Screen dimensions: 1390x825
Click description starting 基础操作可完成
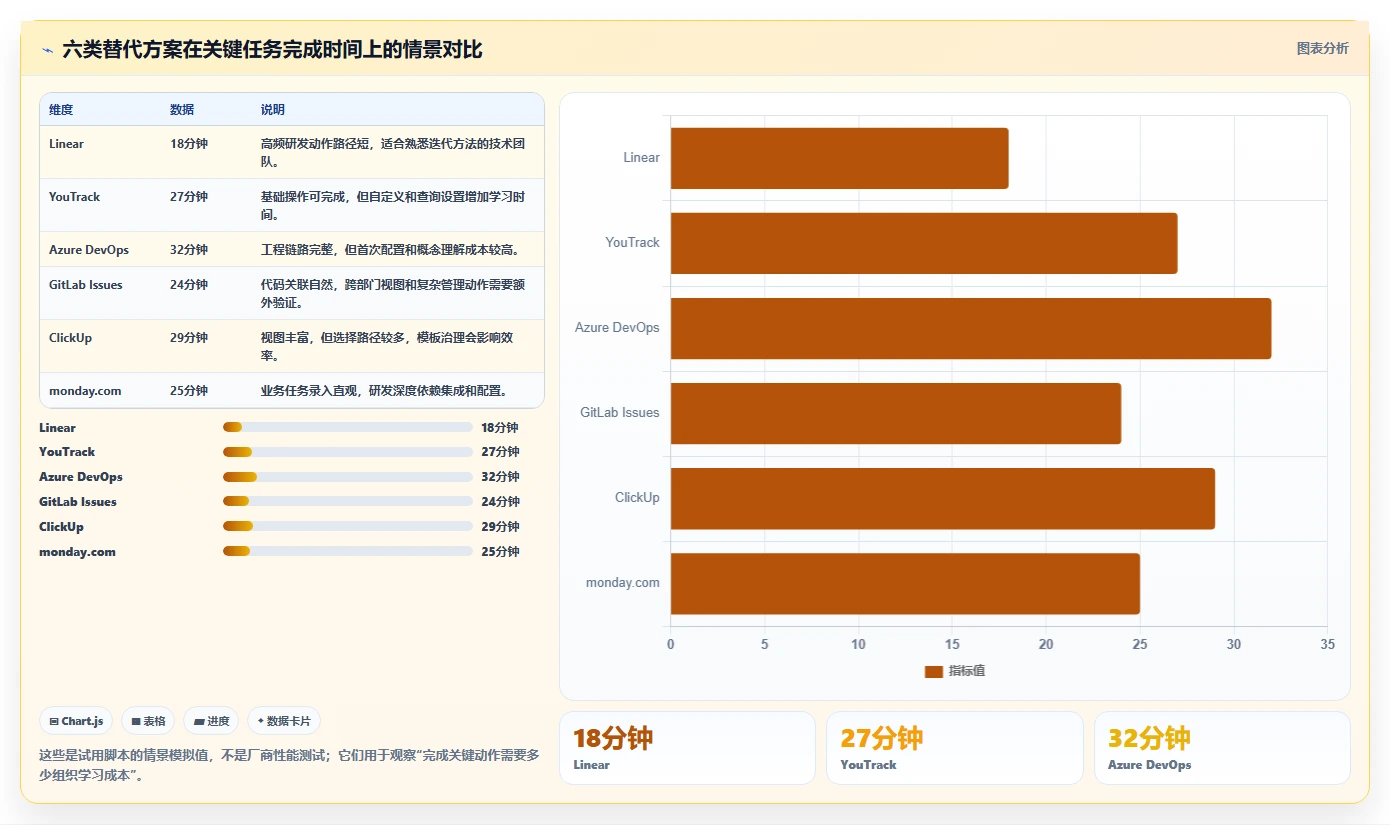click(393, 206)
